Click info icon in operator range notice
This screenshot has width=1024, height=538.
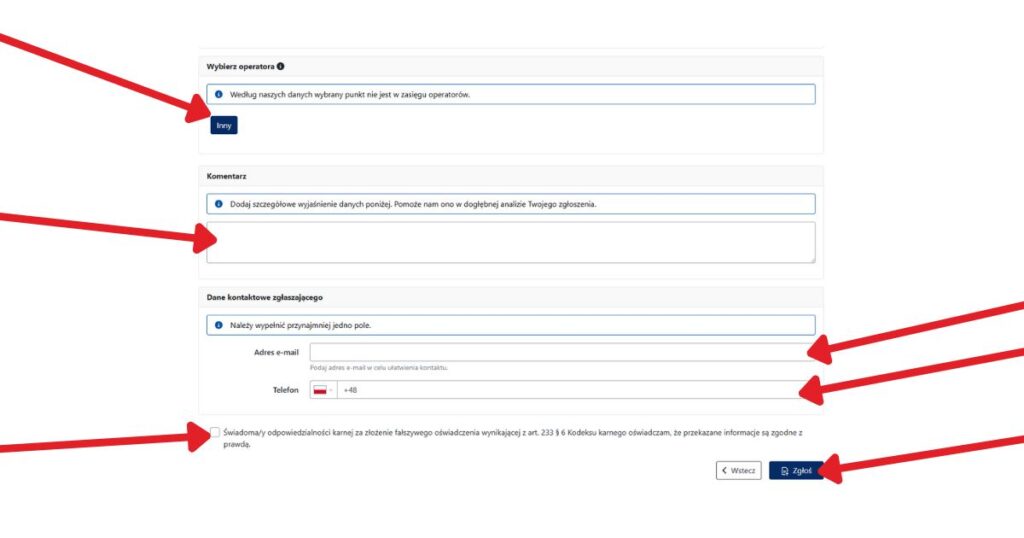pos(218,95)
